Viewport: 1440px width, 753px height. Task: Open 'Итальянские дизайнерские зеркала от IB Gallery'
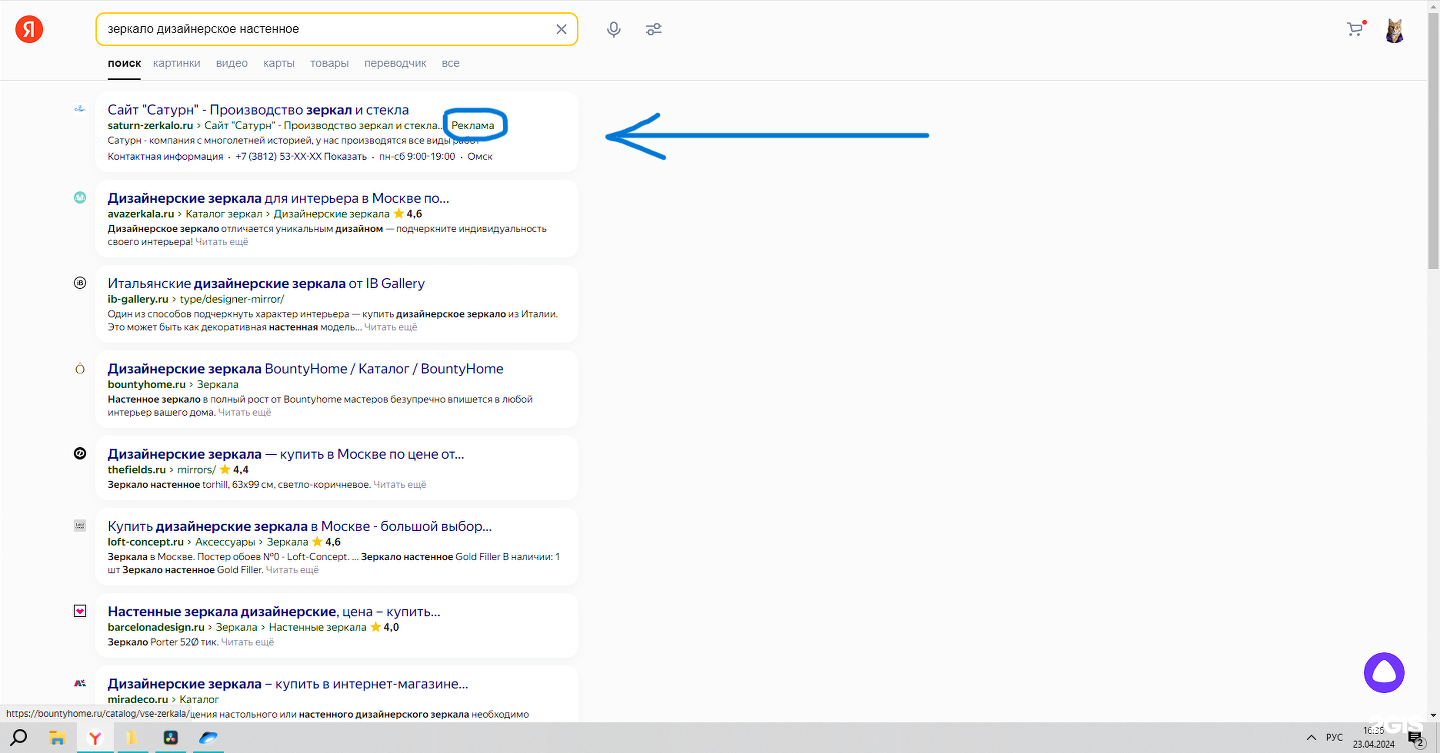pos(266,283)
